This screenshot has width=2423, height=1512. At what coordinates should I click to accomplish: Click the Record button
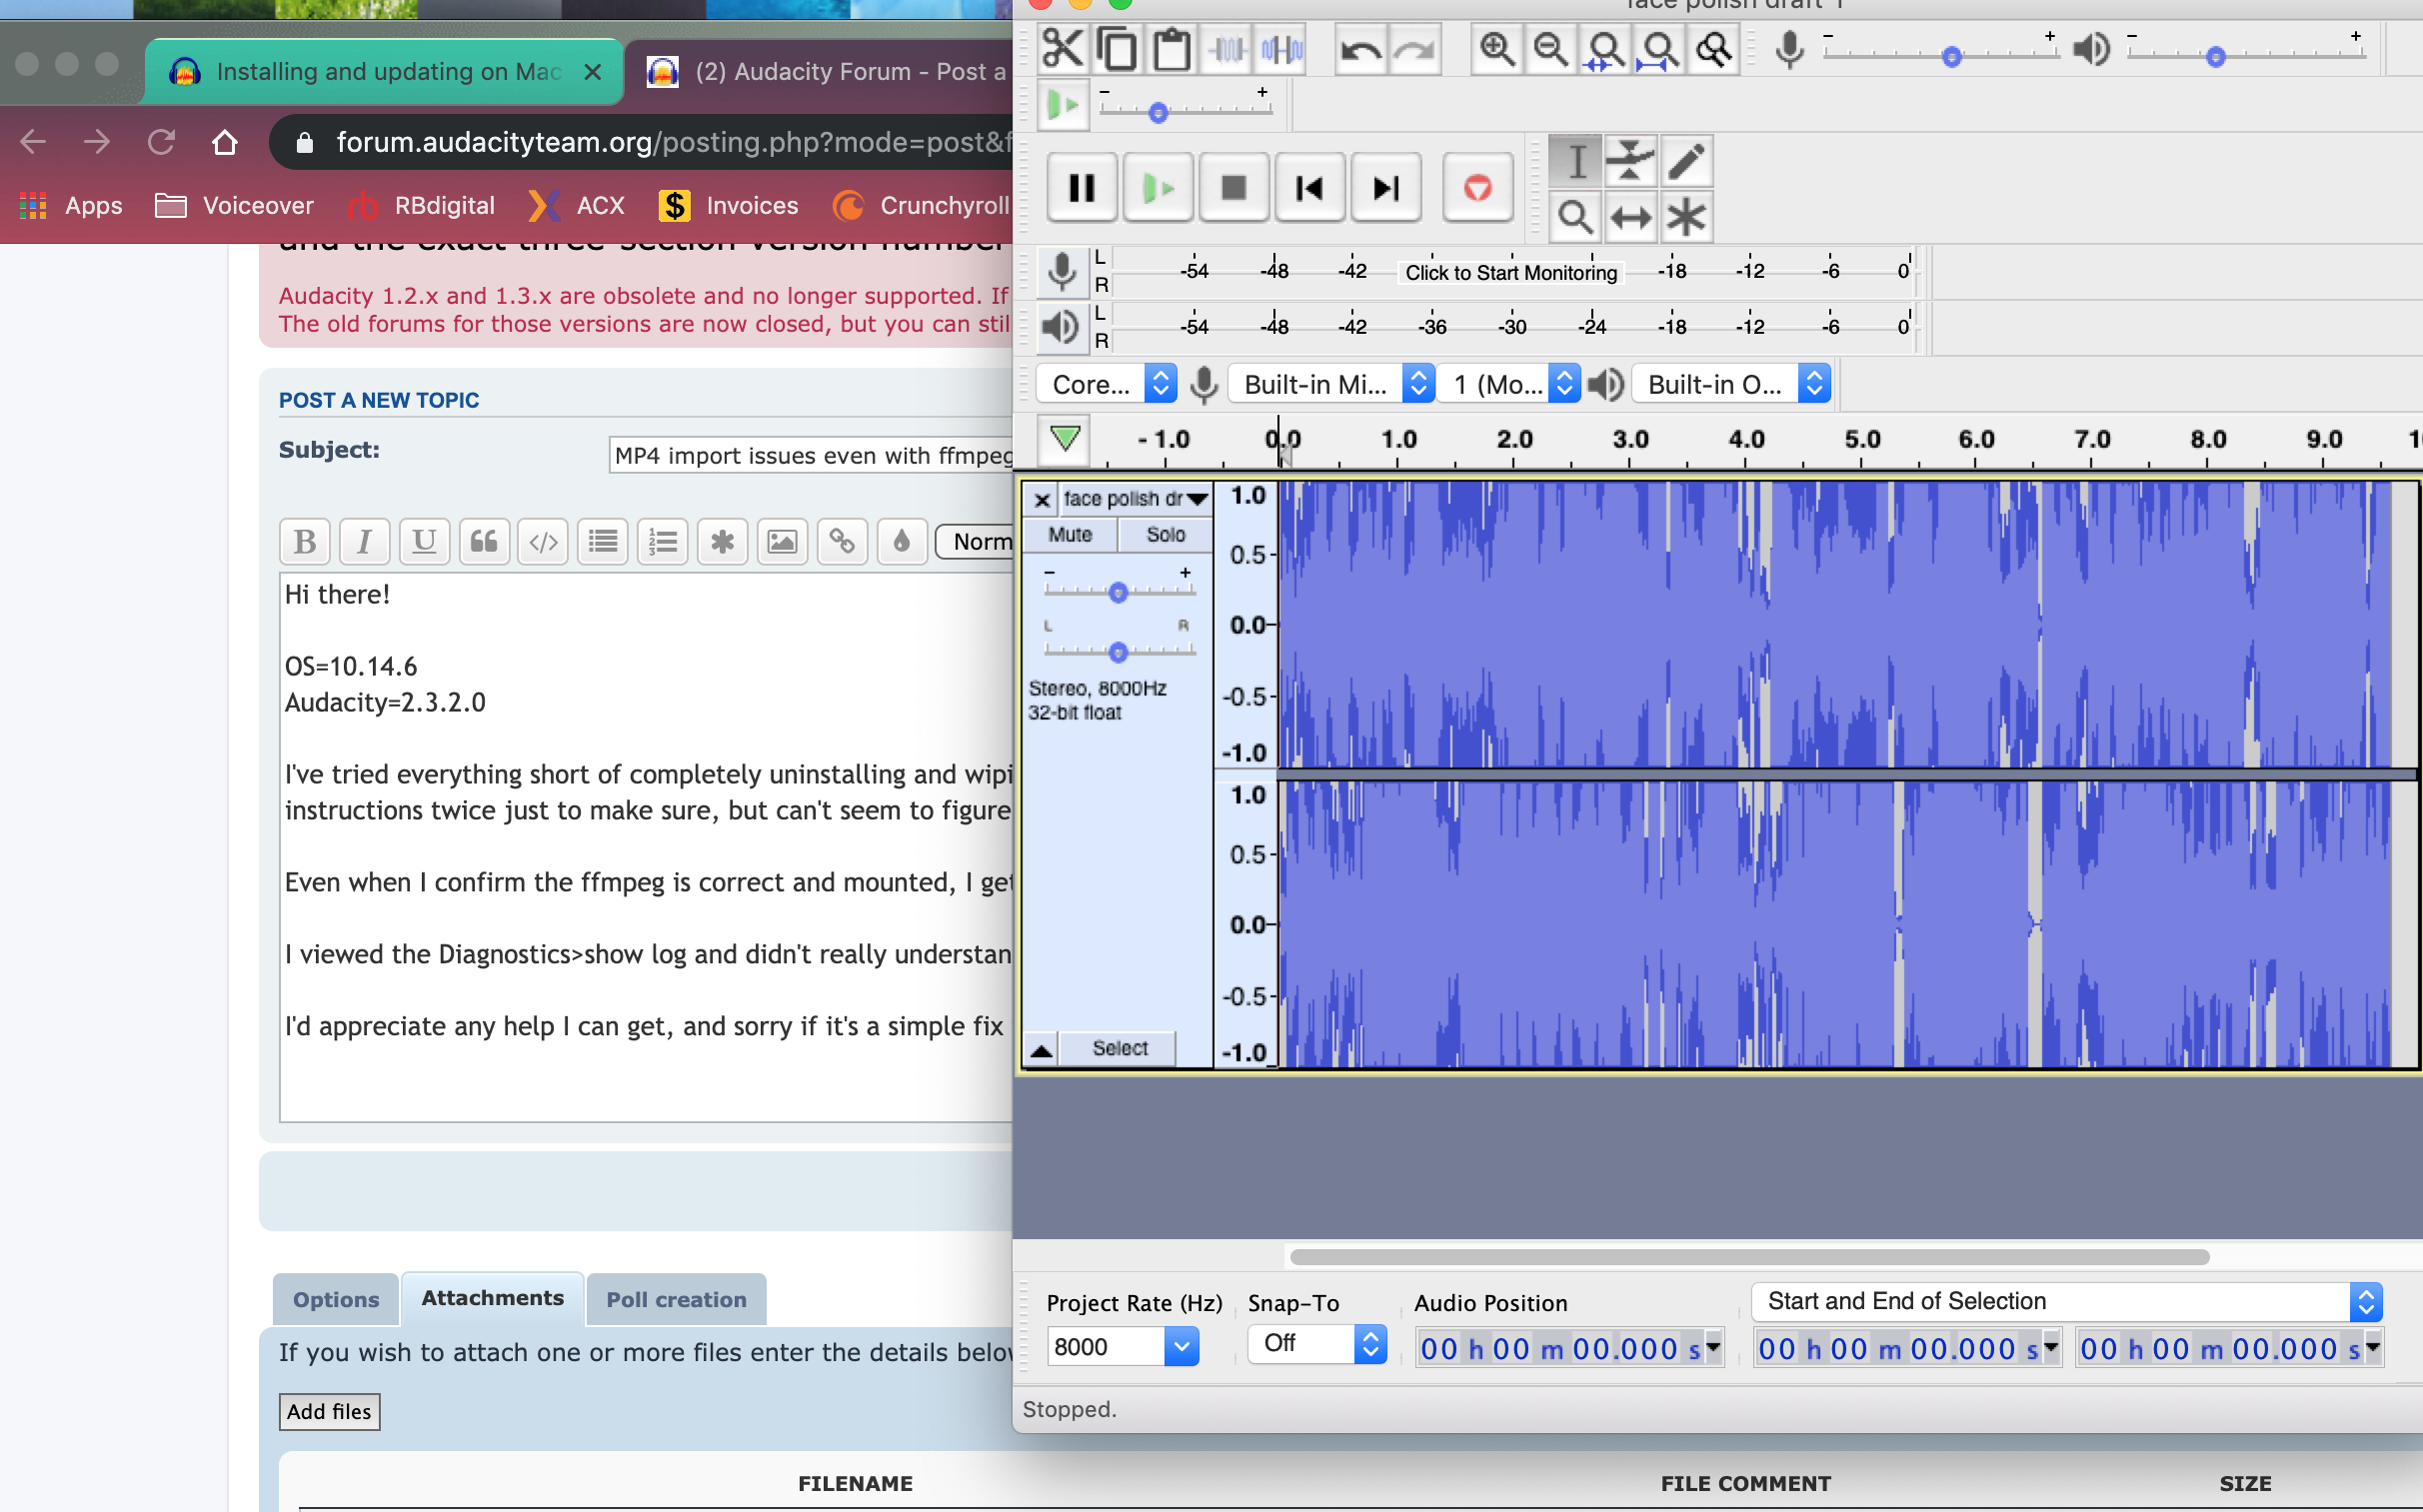(1475, 188)
